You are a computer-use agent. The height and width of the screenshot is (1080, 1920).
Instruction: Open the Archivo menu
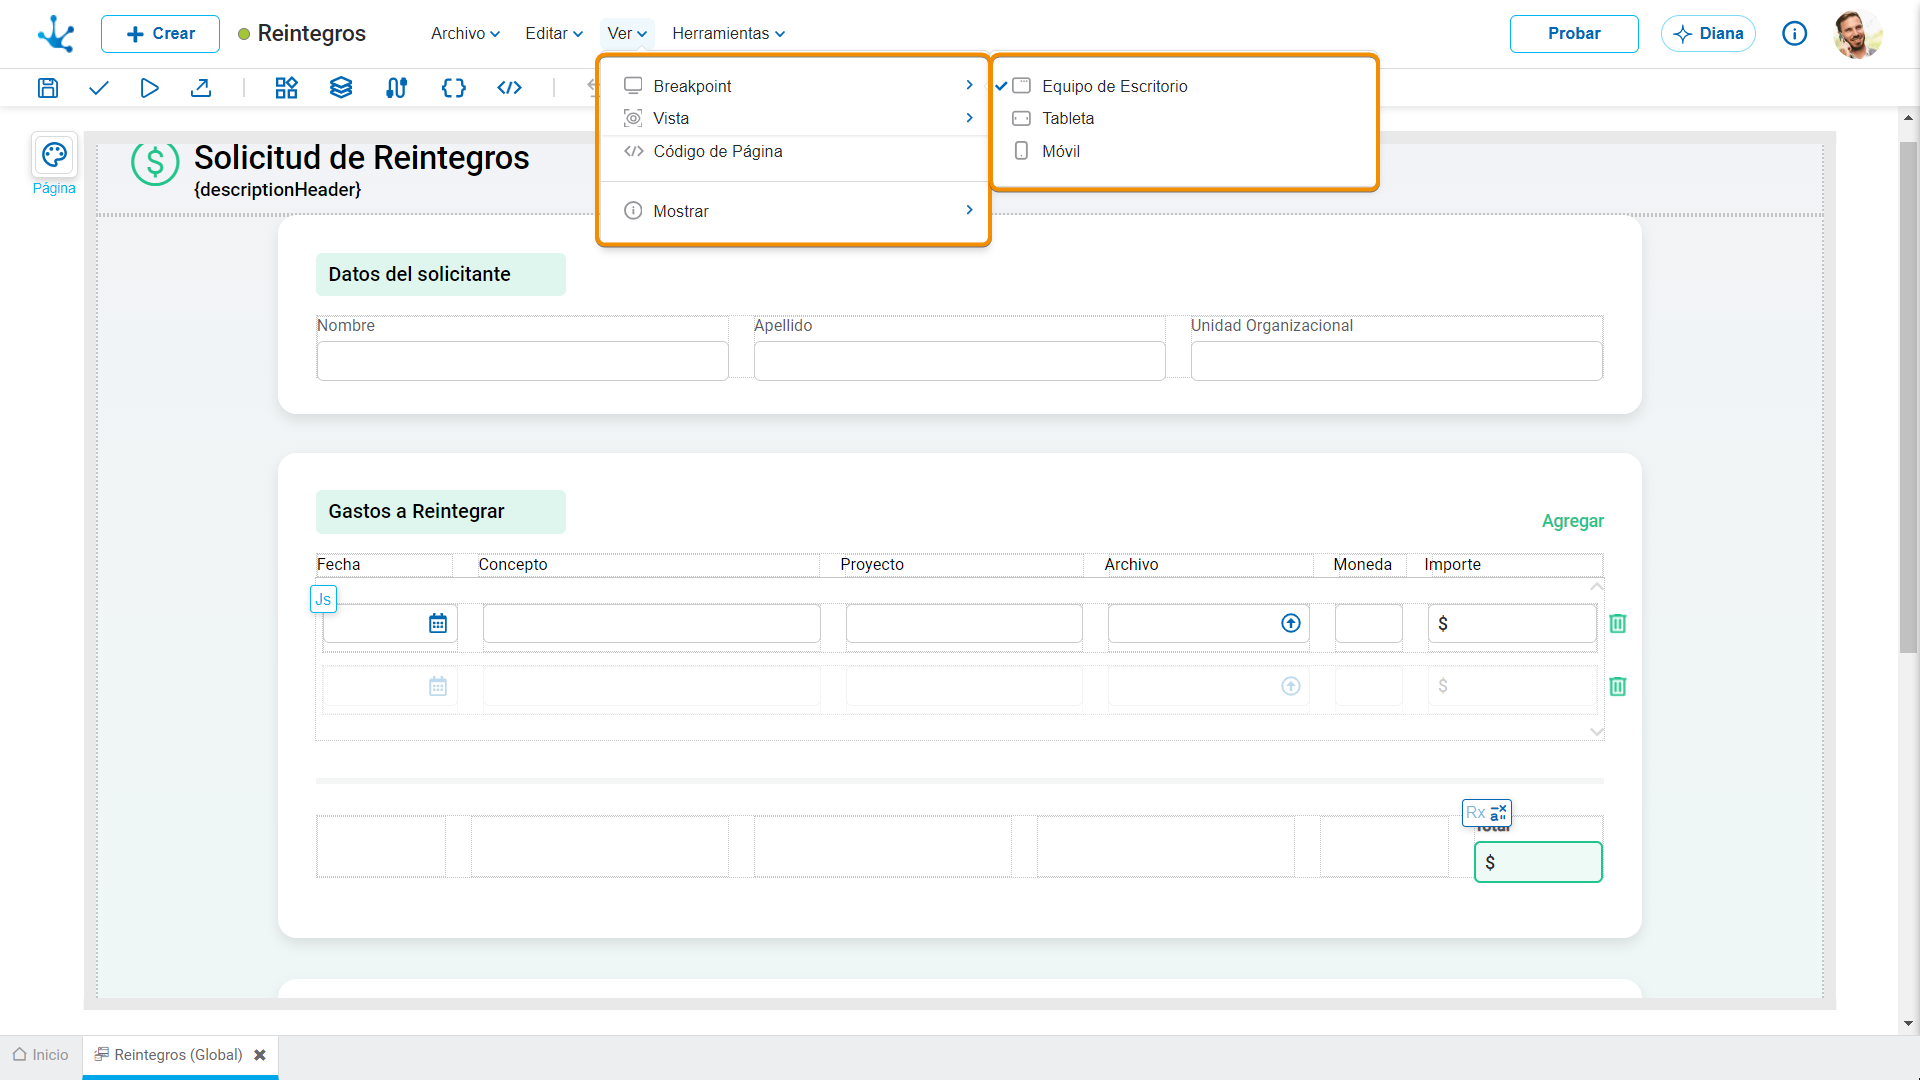coord(465,33)
